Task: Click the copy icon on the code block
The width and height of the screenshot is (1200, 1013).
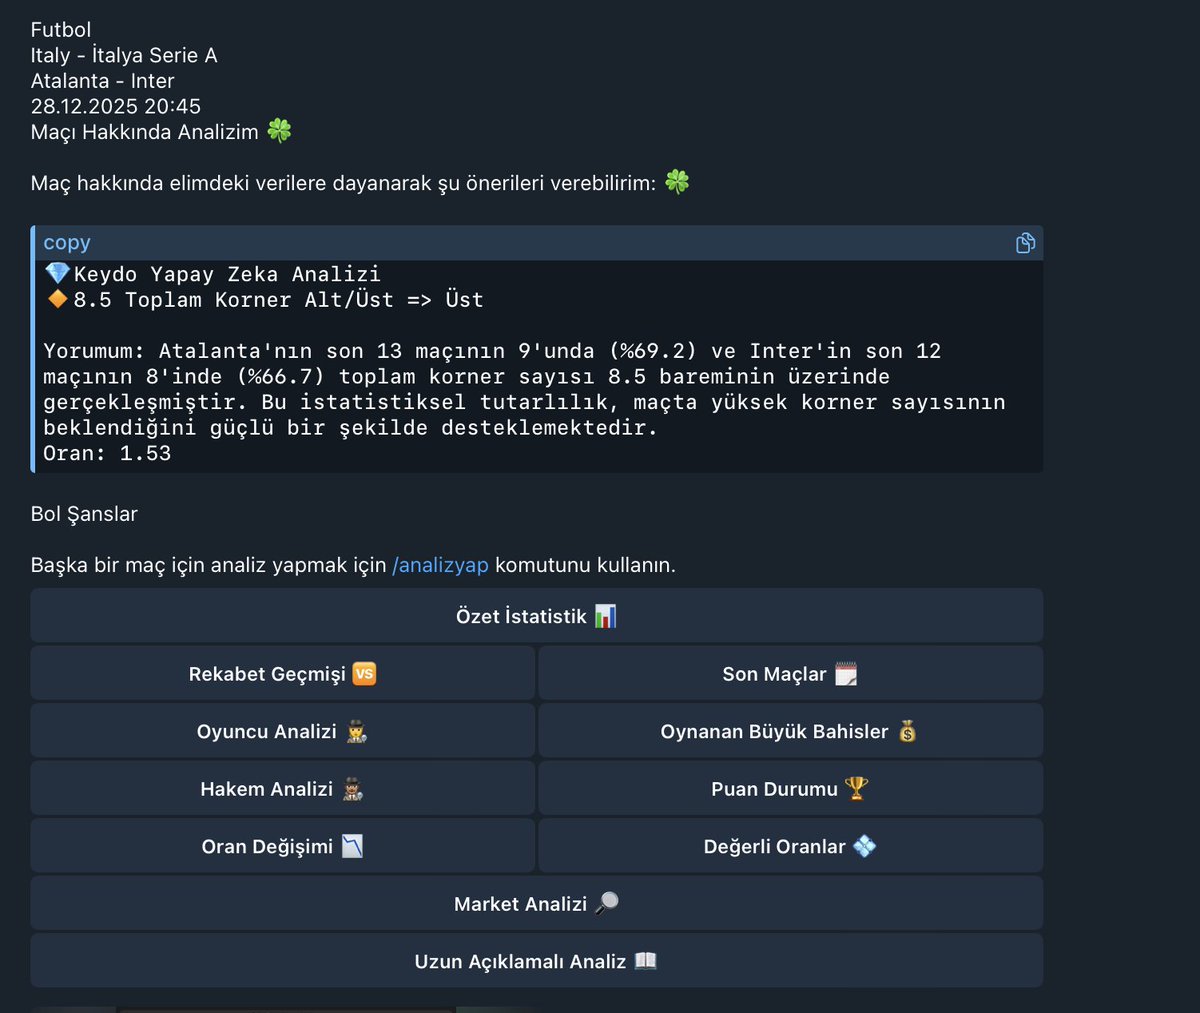Action: coord(1024,242)
